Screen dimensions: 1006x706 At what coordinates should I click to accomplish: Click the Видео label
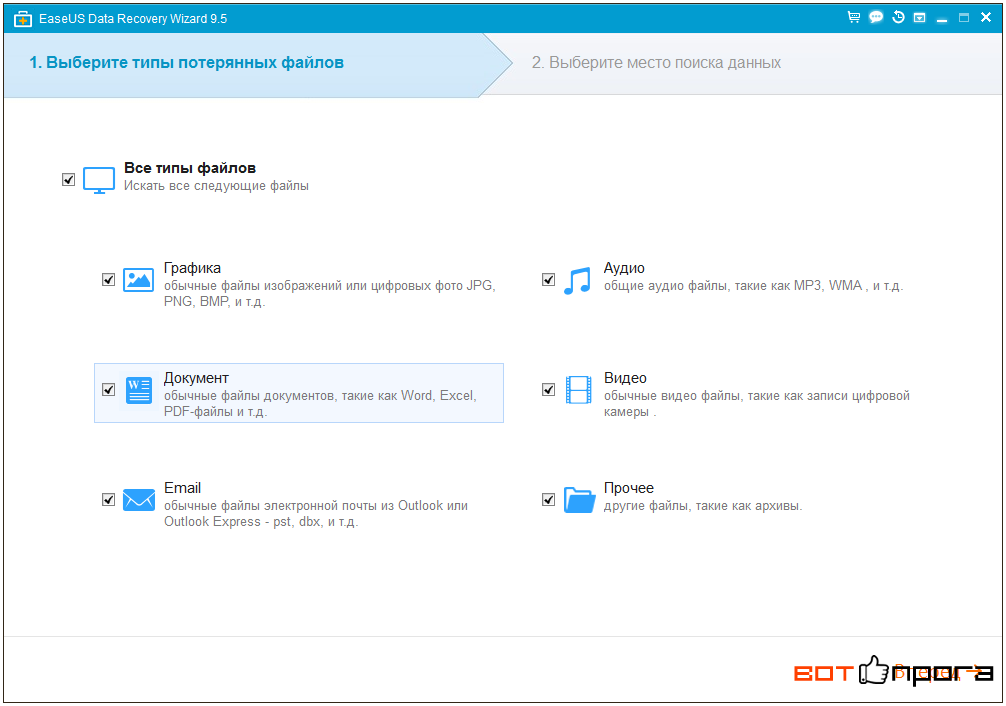pyautogui.click(x=625, y=377)
